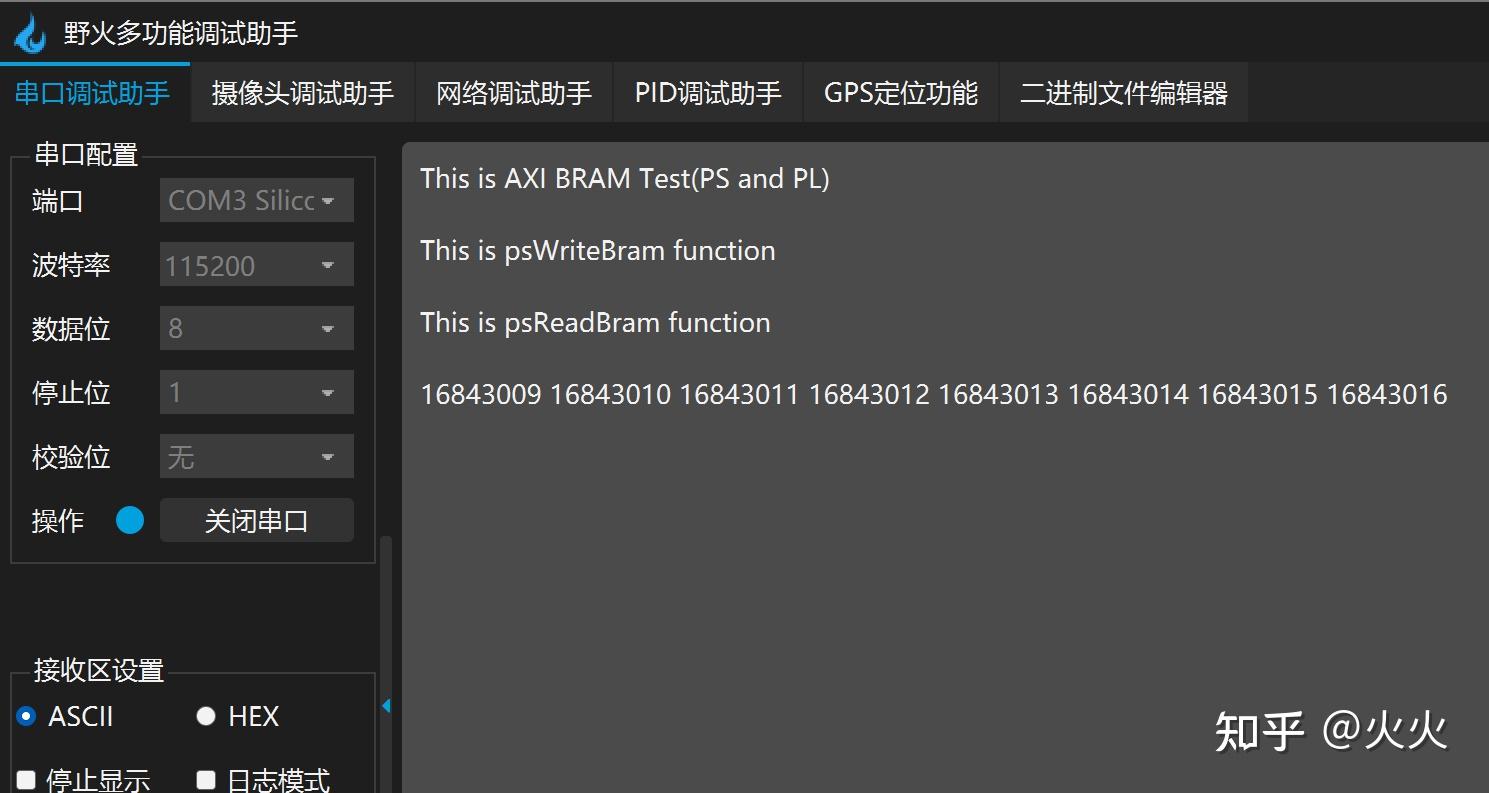Switch to the 摄像头调试助手 tab
This screenshot has height=793, width=1489.
[302, 91]
